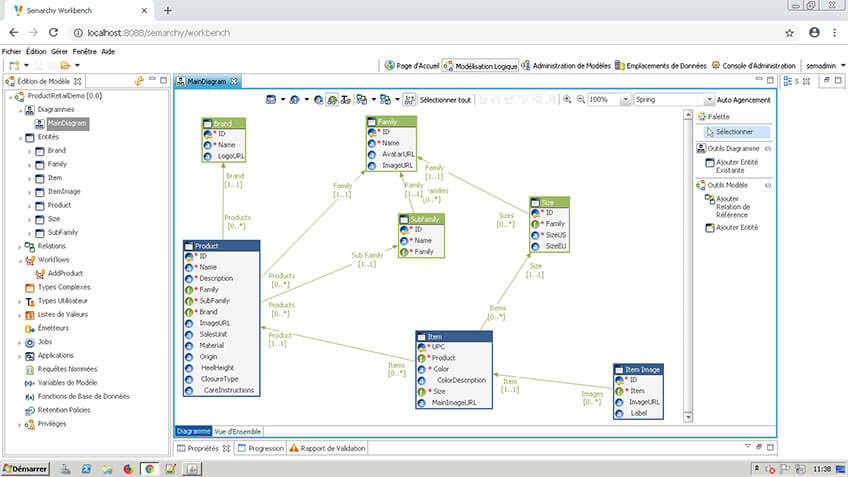
Task: Click Ajouter Entité Existante tool
Action: pos(737,166)
